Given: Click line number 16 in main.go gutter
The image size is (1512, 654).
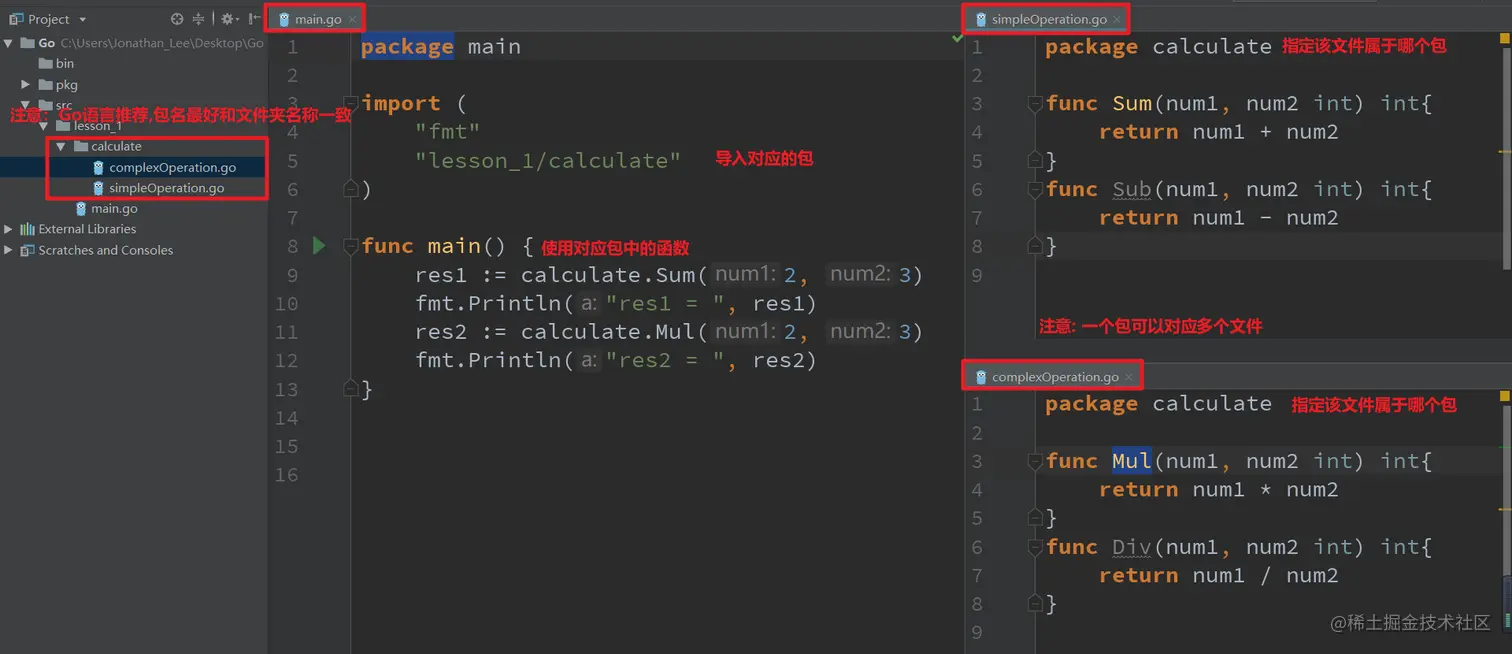Looking at the screenshot, I should (x=286, y=474).
